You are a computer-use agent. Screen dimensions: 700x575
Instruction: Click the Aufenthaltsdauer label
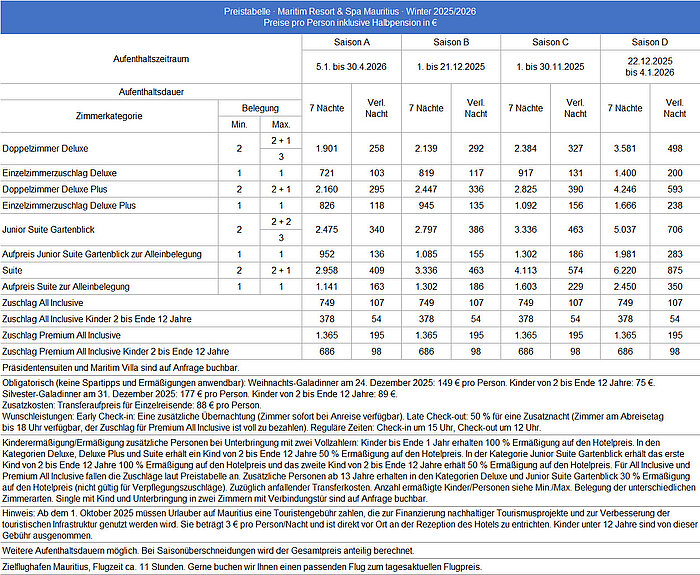tap(151, 92)
